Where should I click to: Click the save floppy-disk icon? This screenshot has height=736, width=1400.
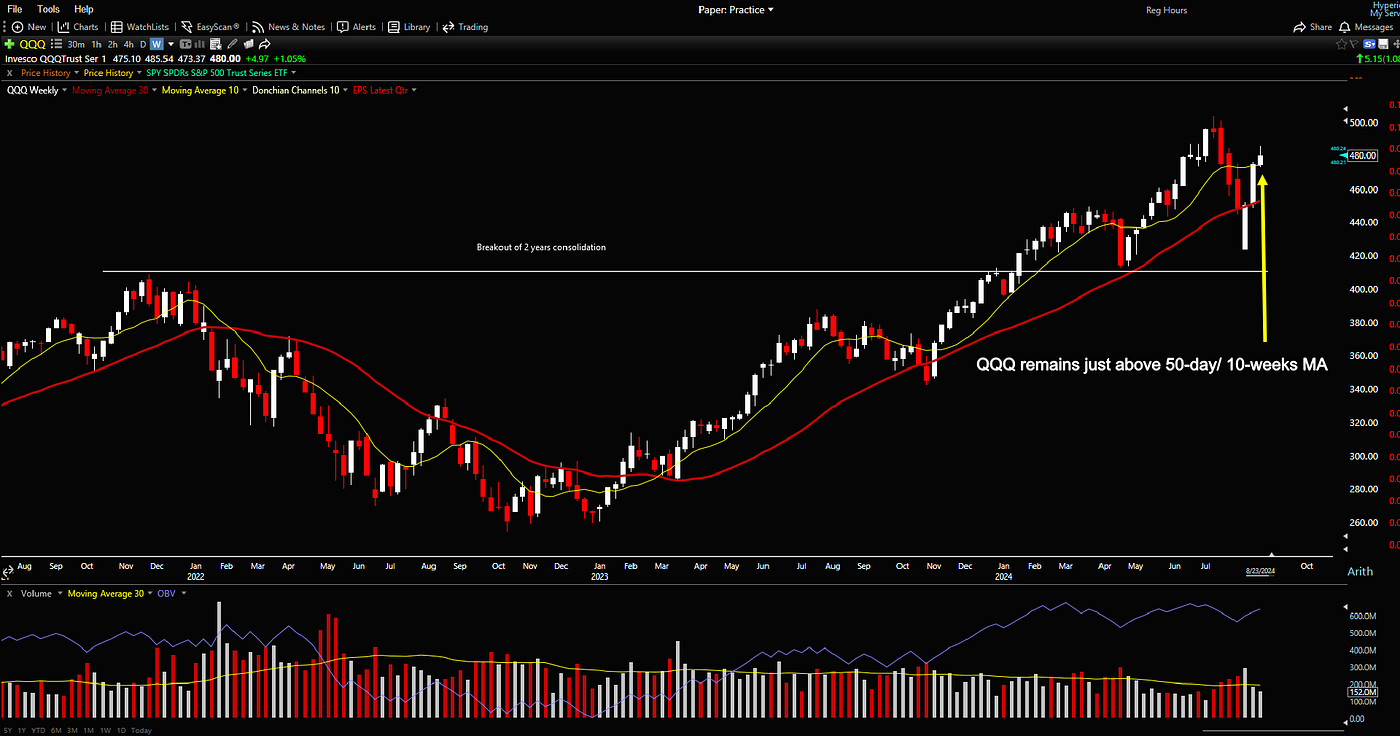point(1383,44)
